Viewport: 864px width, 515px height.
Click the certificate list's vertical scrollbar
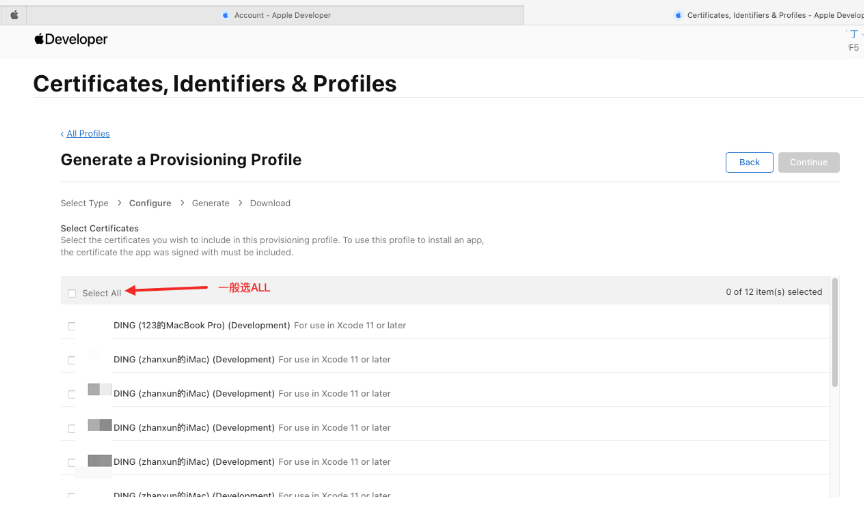(835, 340)
